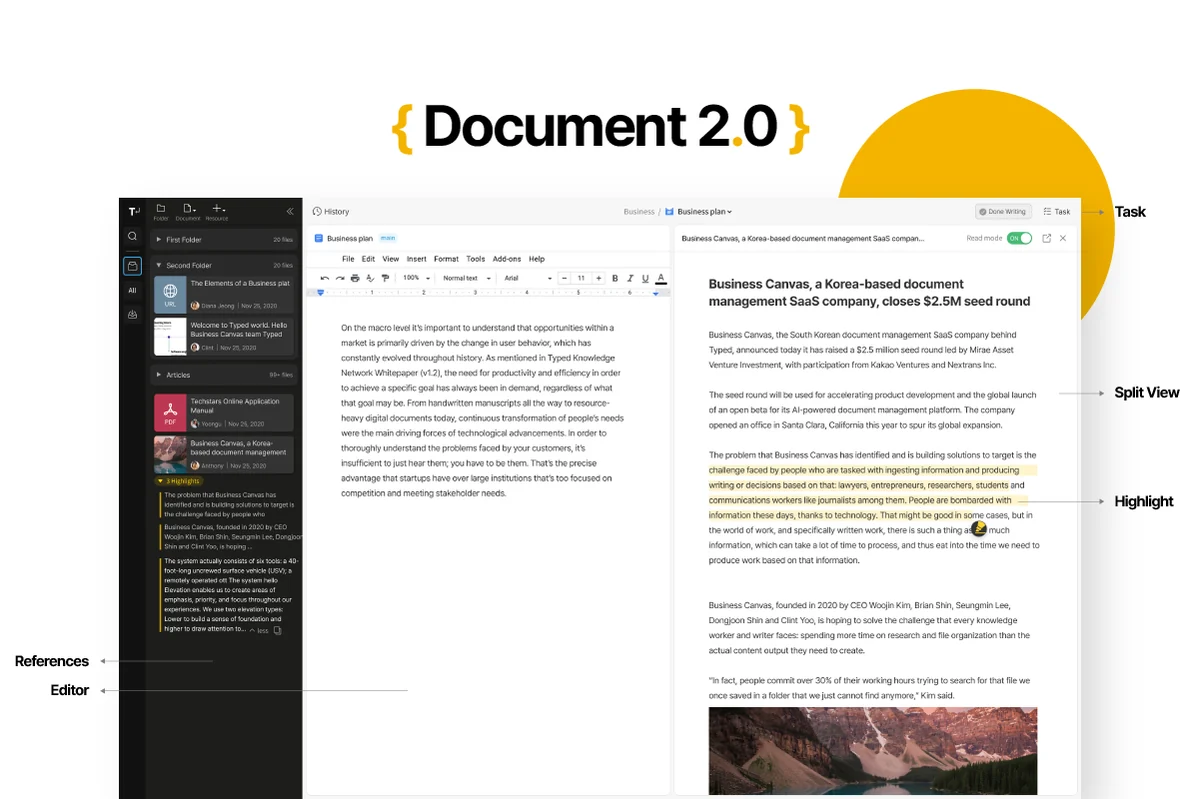This screenshot has height=799, width=1200.
Task: Open the Normal text style dropdown
Action: tap(467, 278)
